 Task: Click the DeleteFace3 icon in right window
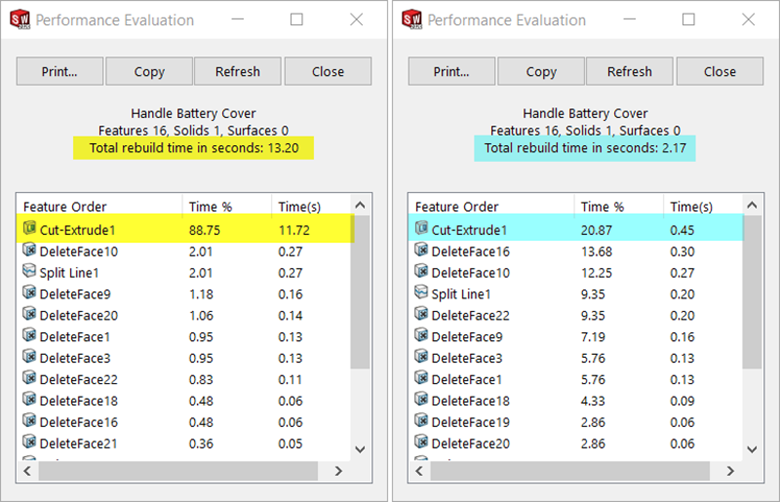[422, 356]
